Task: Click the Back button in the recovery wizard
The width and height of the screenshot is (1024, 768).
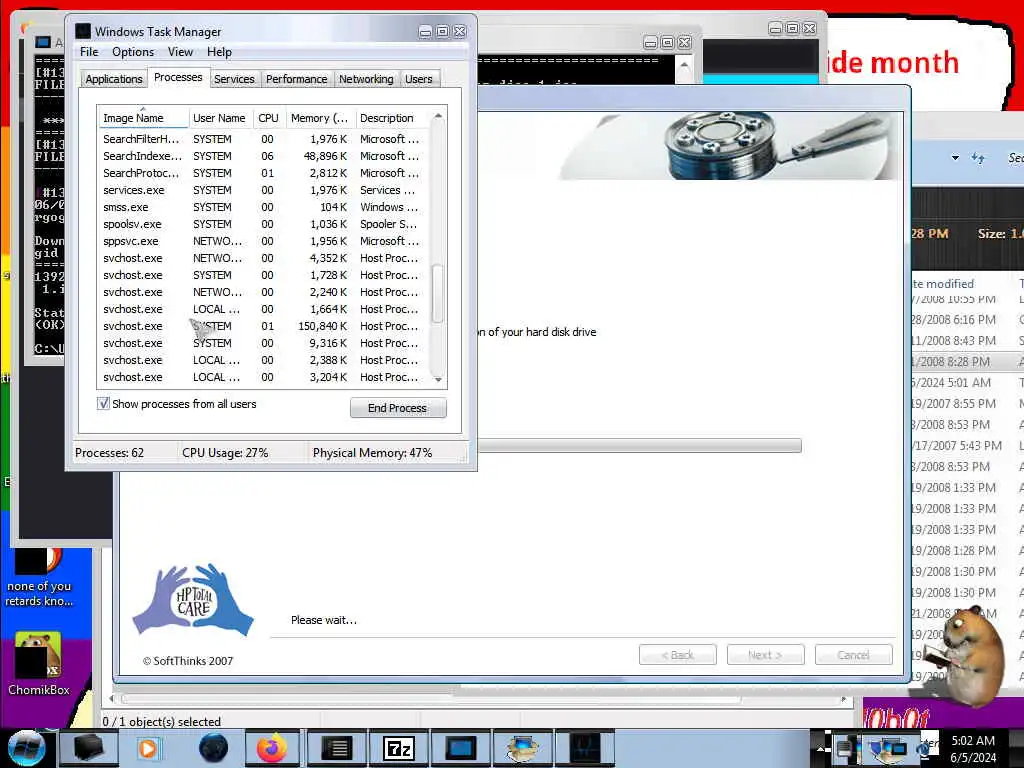Action: pos(677,654)
